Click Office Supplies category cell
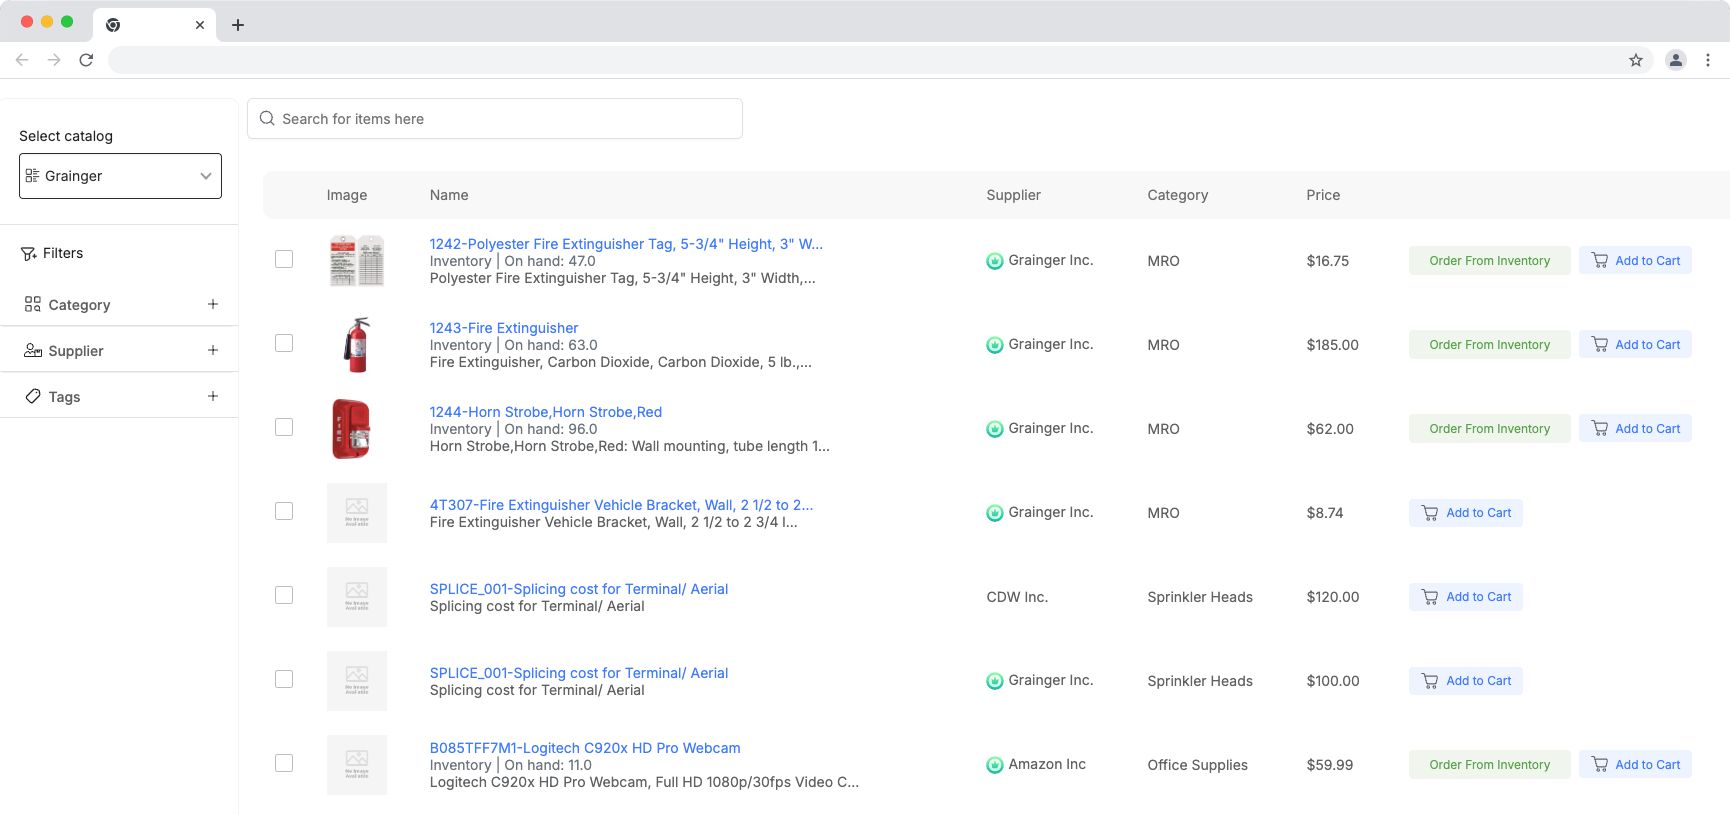Viewport: 1730px width, 815px height. click(1198, 765)
